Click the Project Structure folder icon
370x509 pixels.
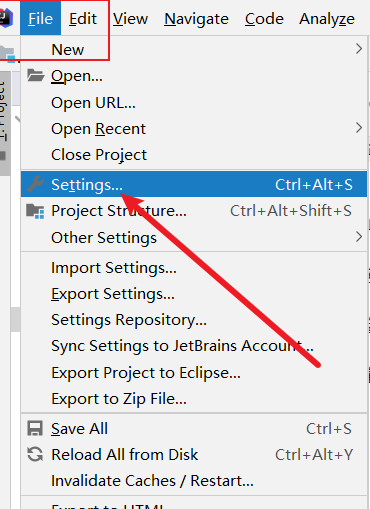35,211
